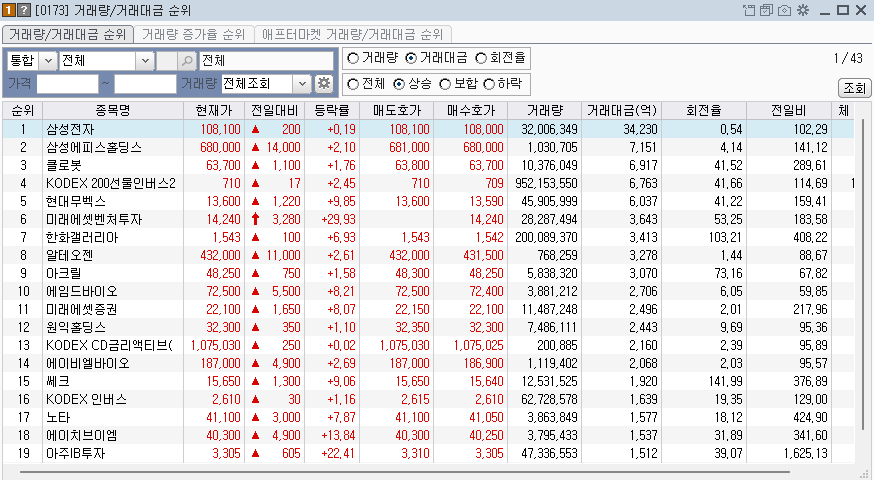Click the 종목명 column header
The width and height of the screenshot is (874, 480).
coord(113,110)
